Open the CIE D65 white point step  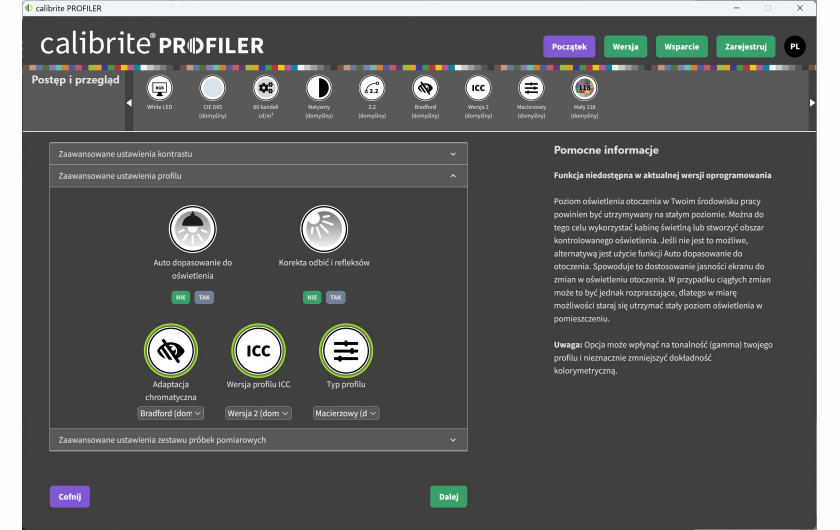(213, 88)
